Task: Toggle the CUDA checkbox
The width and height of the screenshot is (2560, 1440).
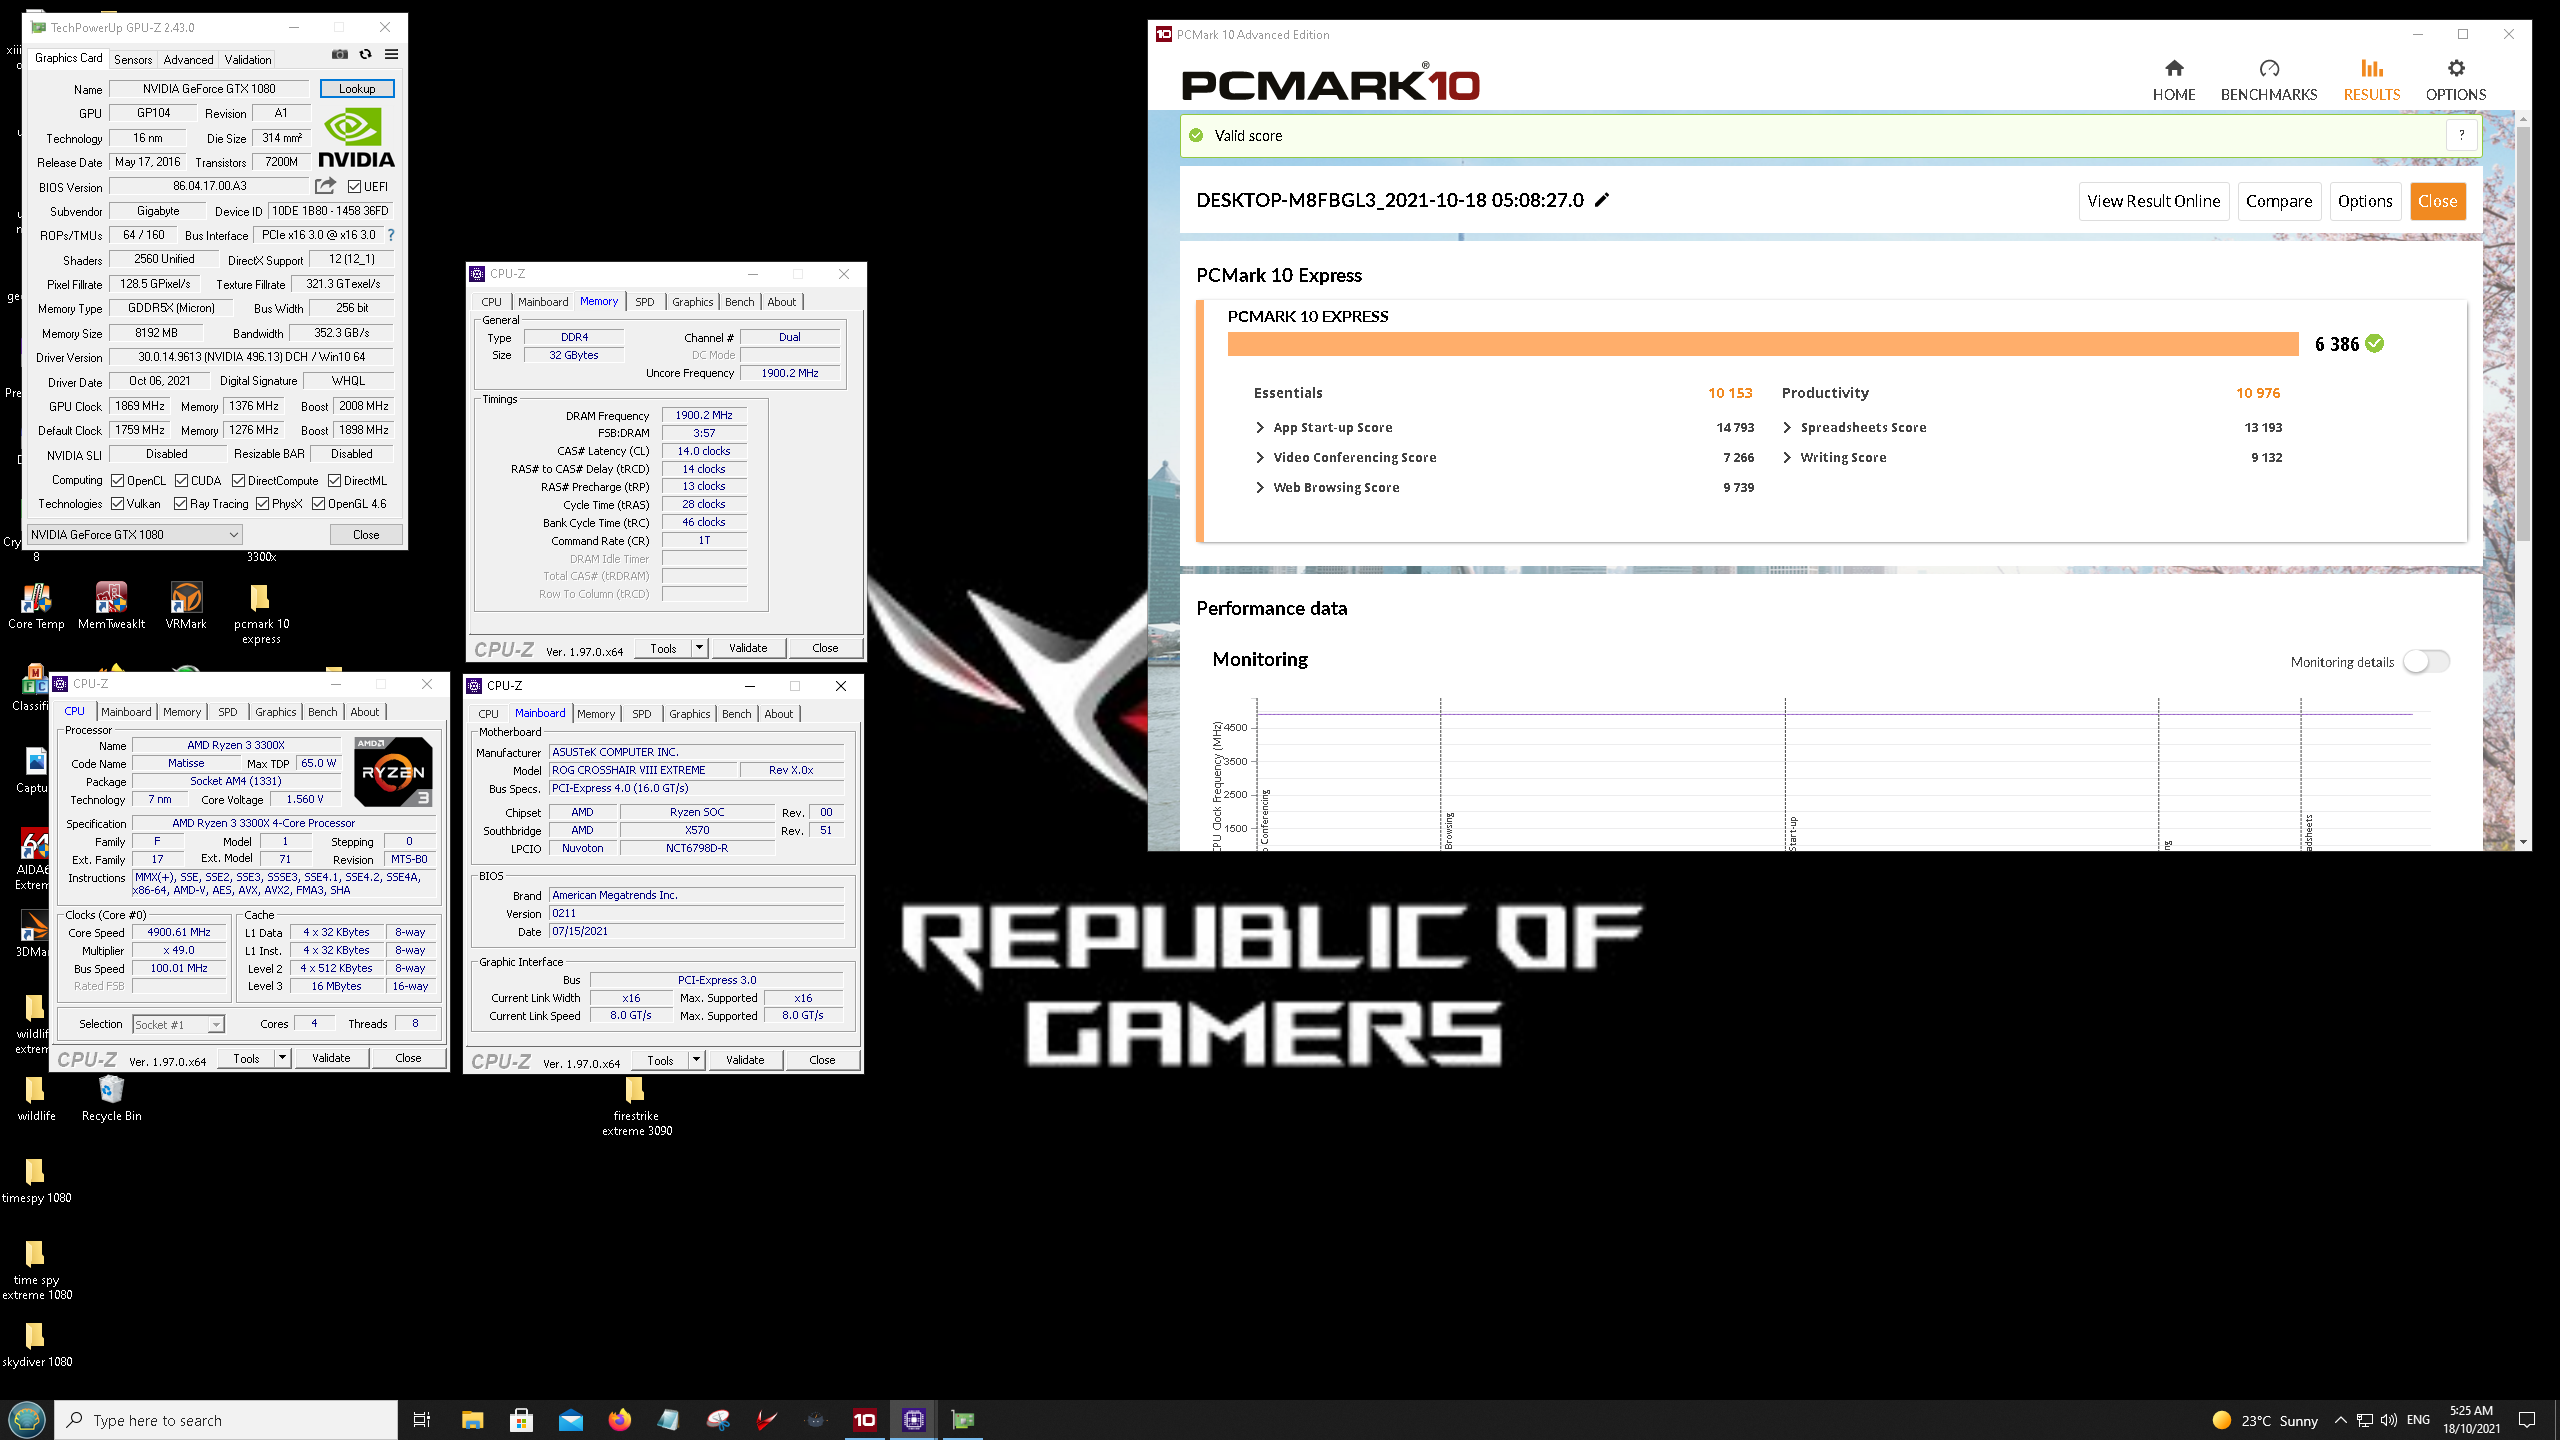Action: click(182, 481)
